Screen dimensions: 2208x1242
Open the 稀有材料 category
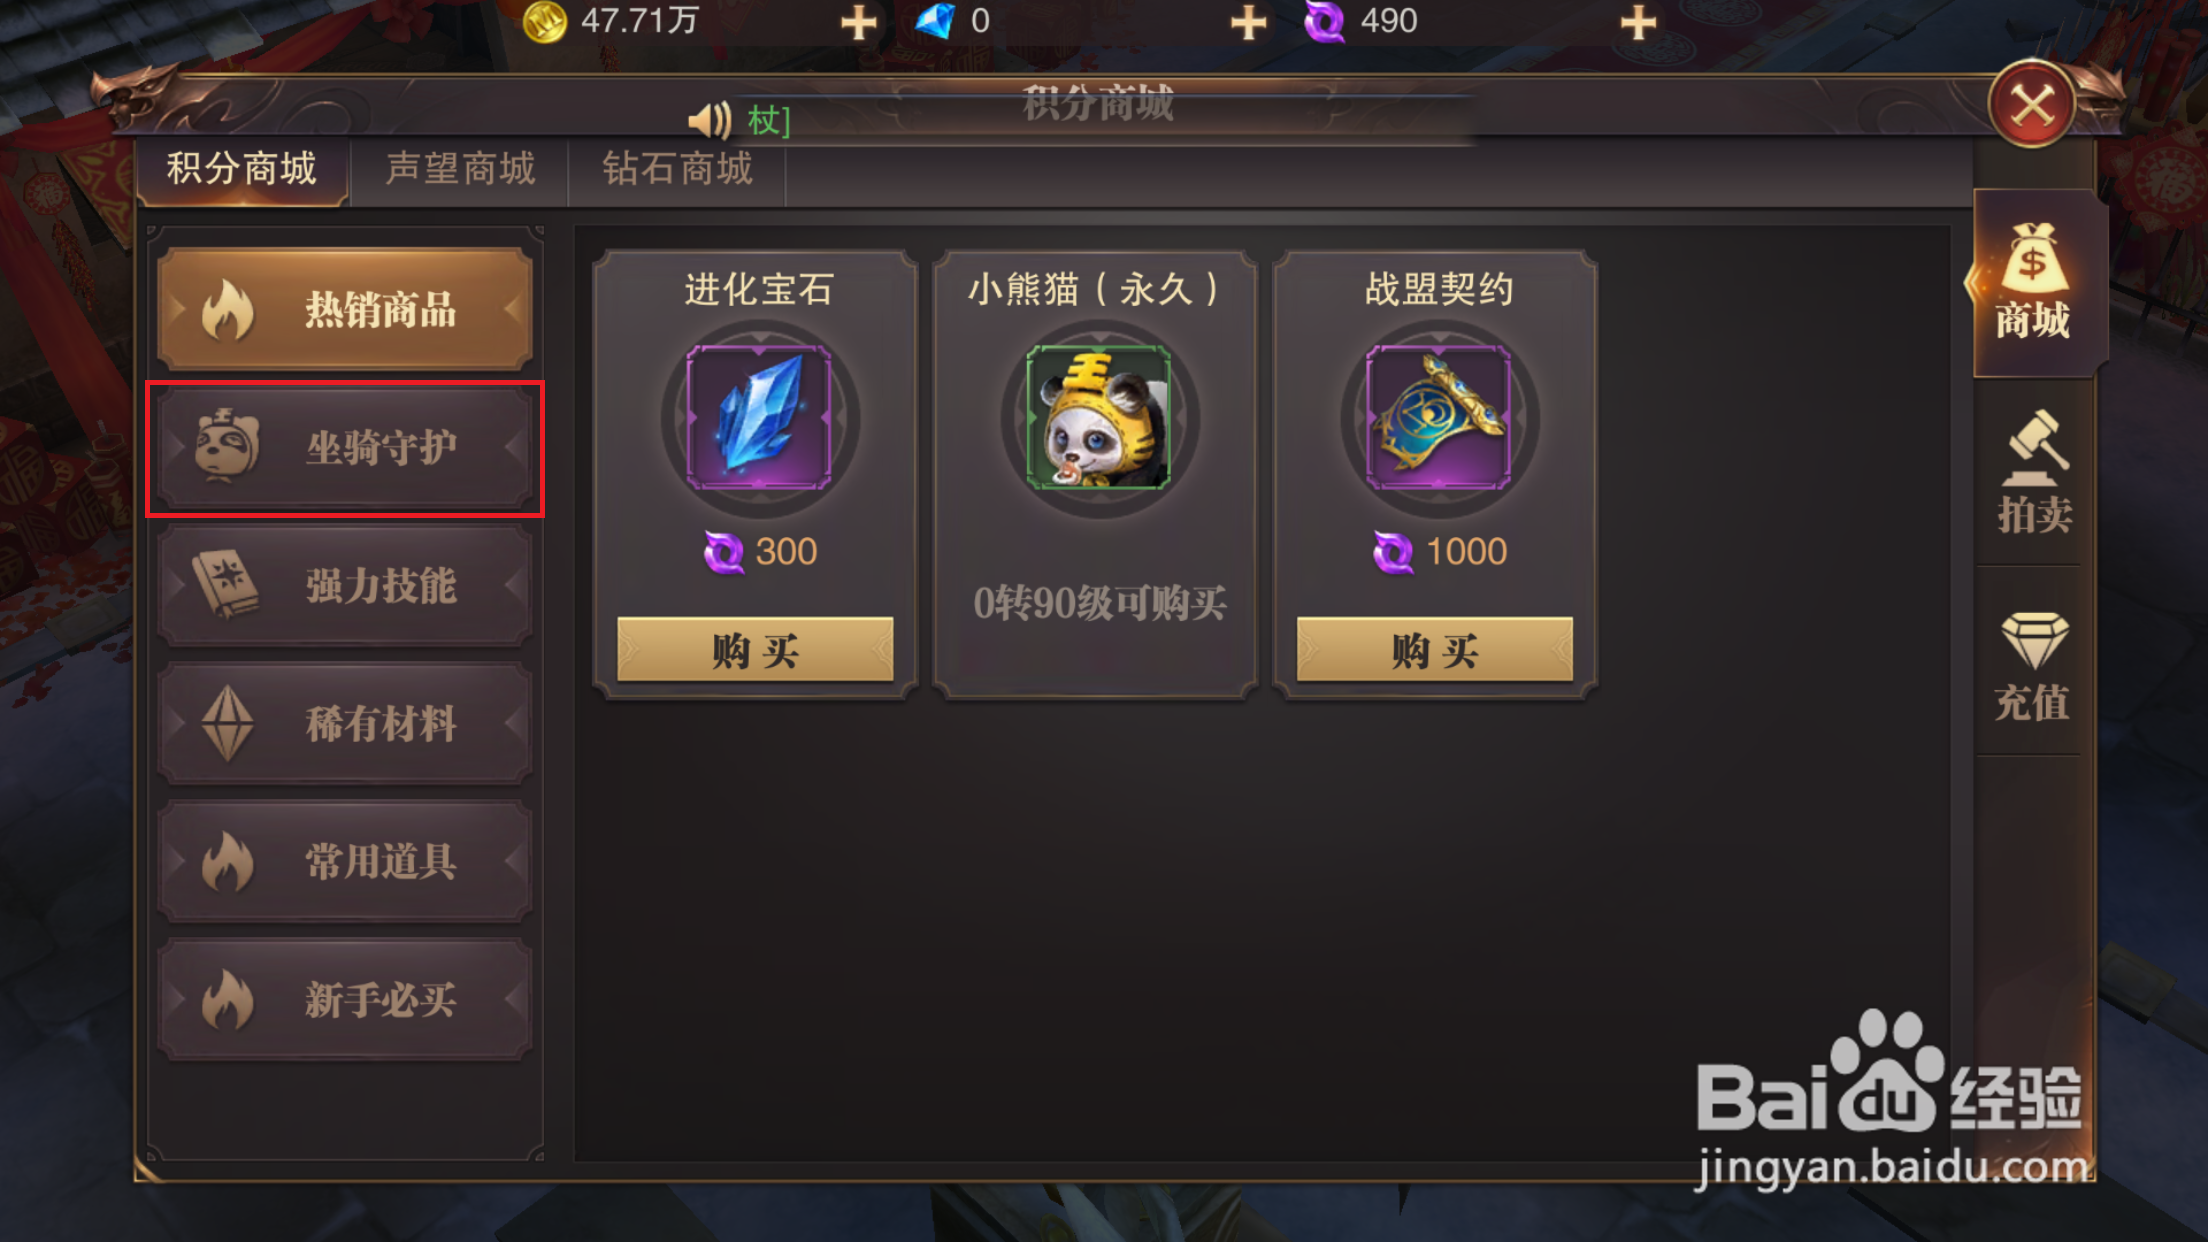[x=345, y=724]
